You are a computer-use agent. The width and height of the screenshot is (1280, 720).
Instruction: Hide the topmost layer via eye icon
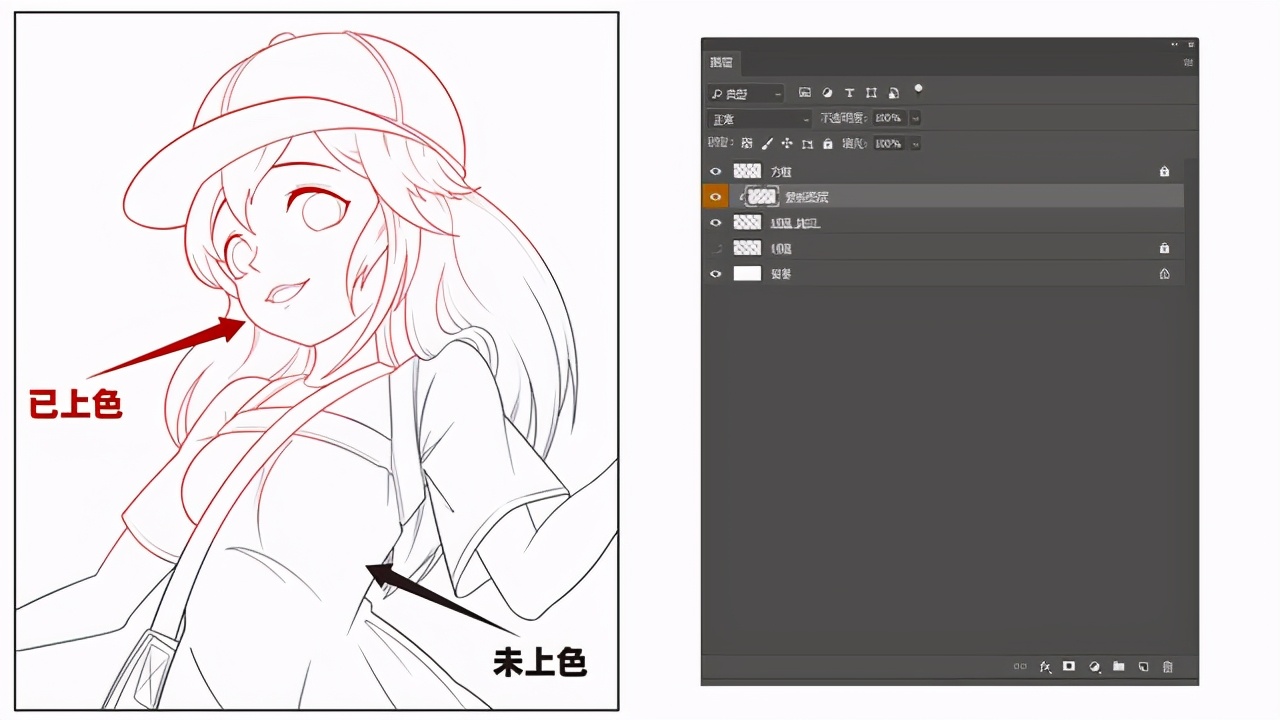(715, 172)
